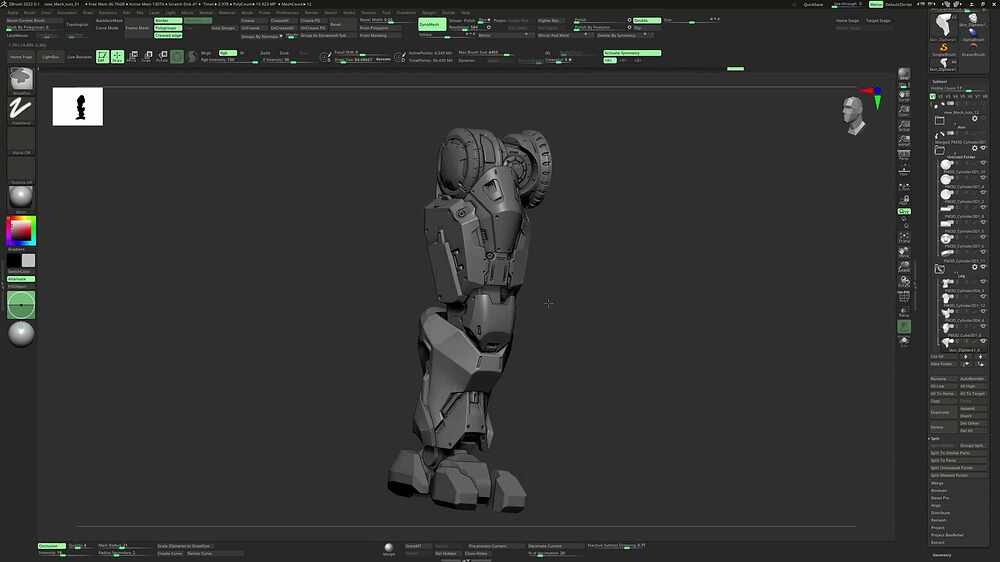Toggle the Persp perspective button
Image resolution: width=1000 pixels, height=562 pixels.
click(x=904, y=155)
